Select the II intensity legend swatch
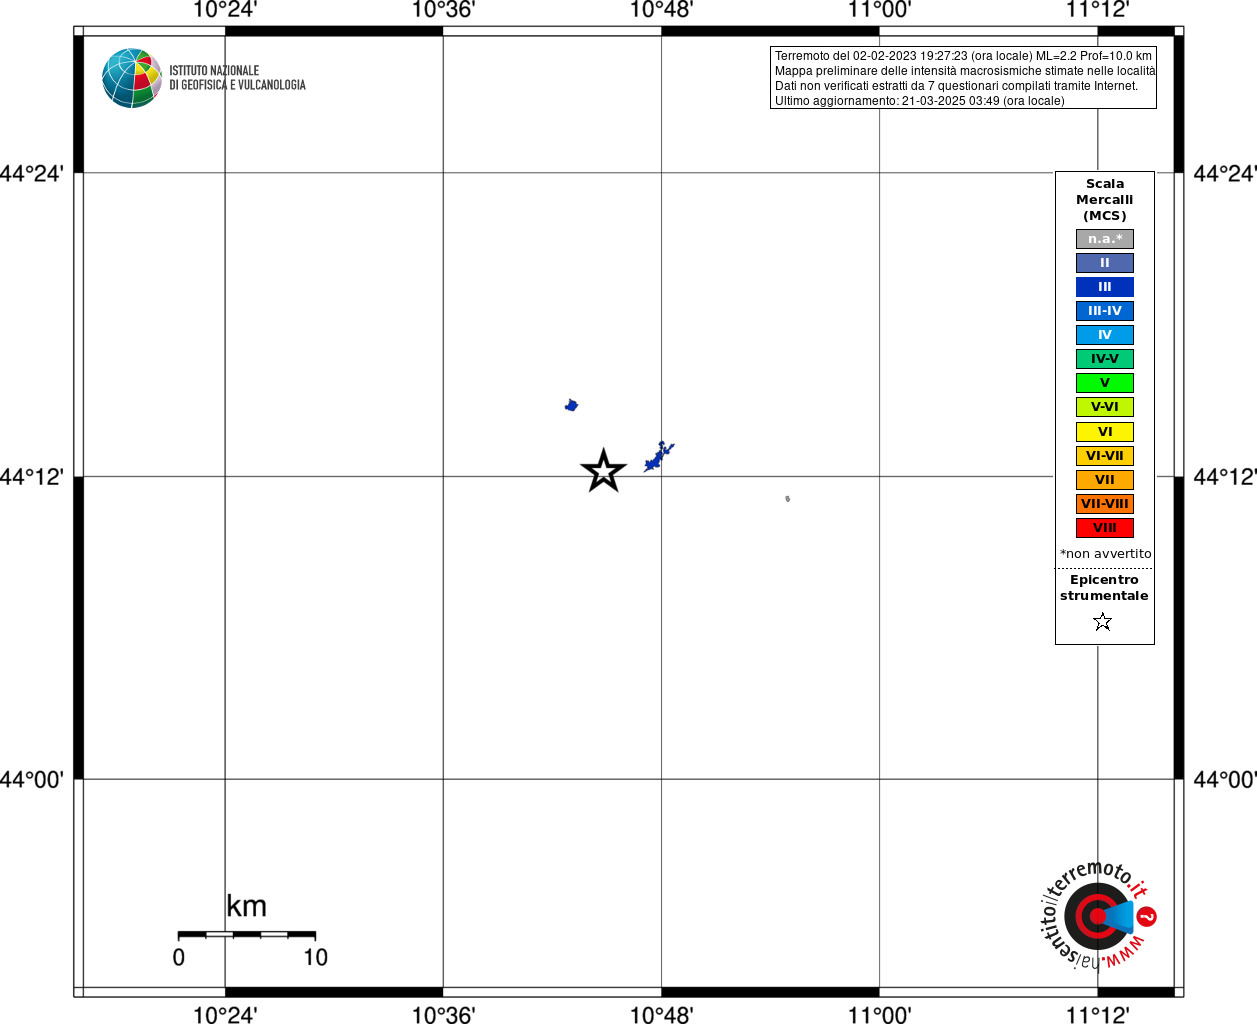The image size is (1257, 1024). click(x=1105, y=263)
